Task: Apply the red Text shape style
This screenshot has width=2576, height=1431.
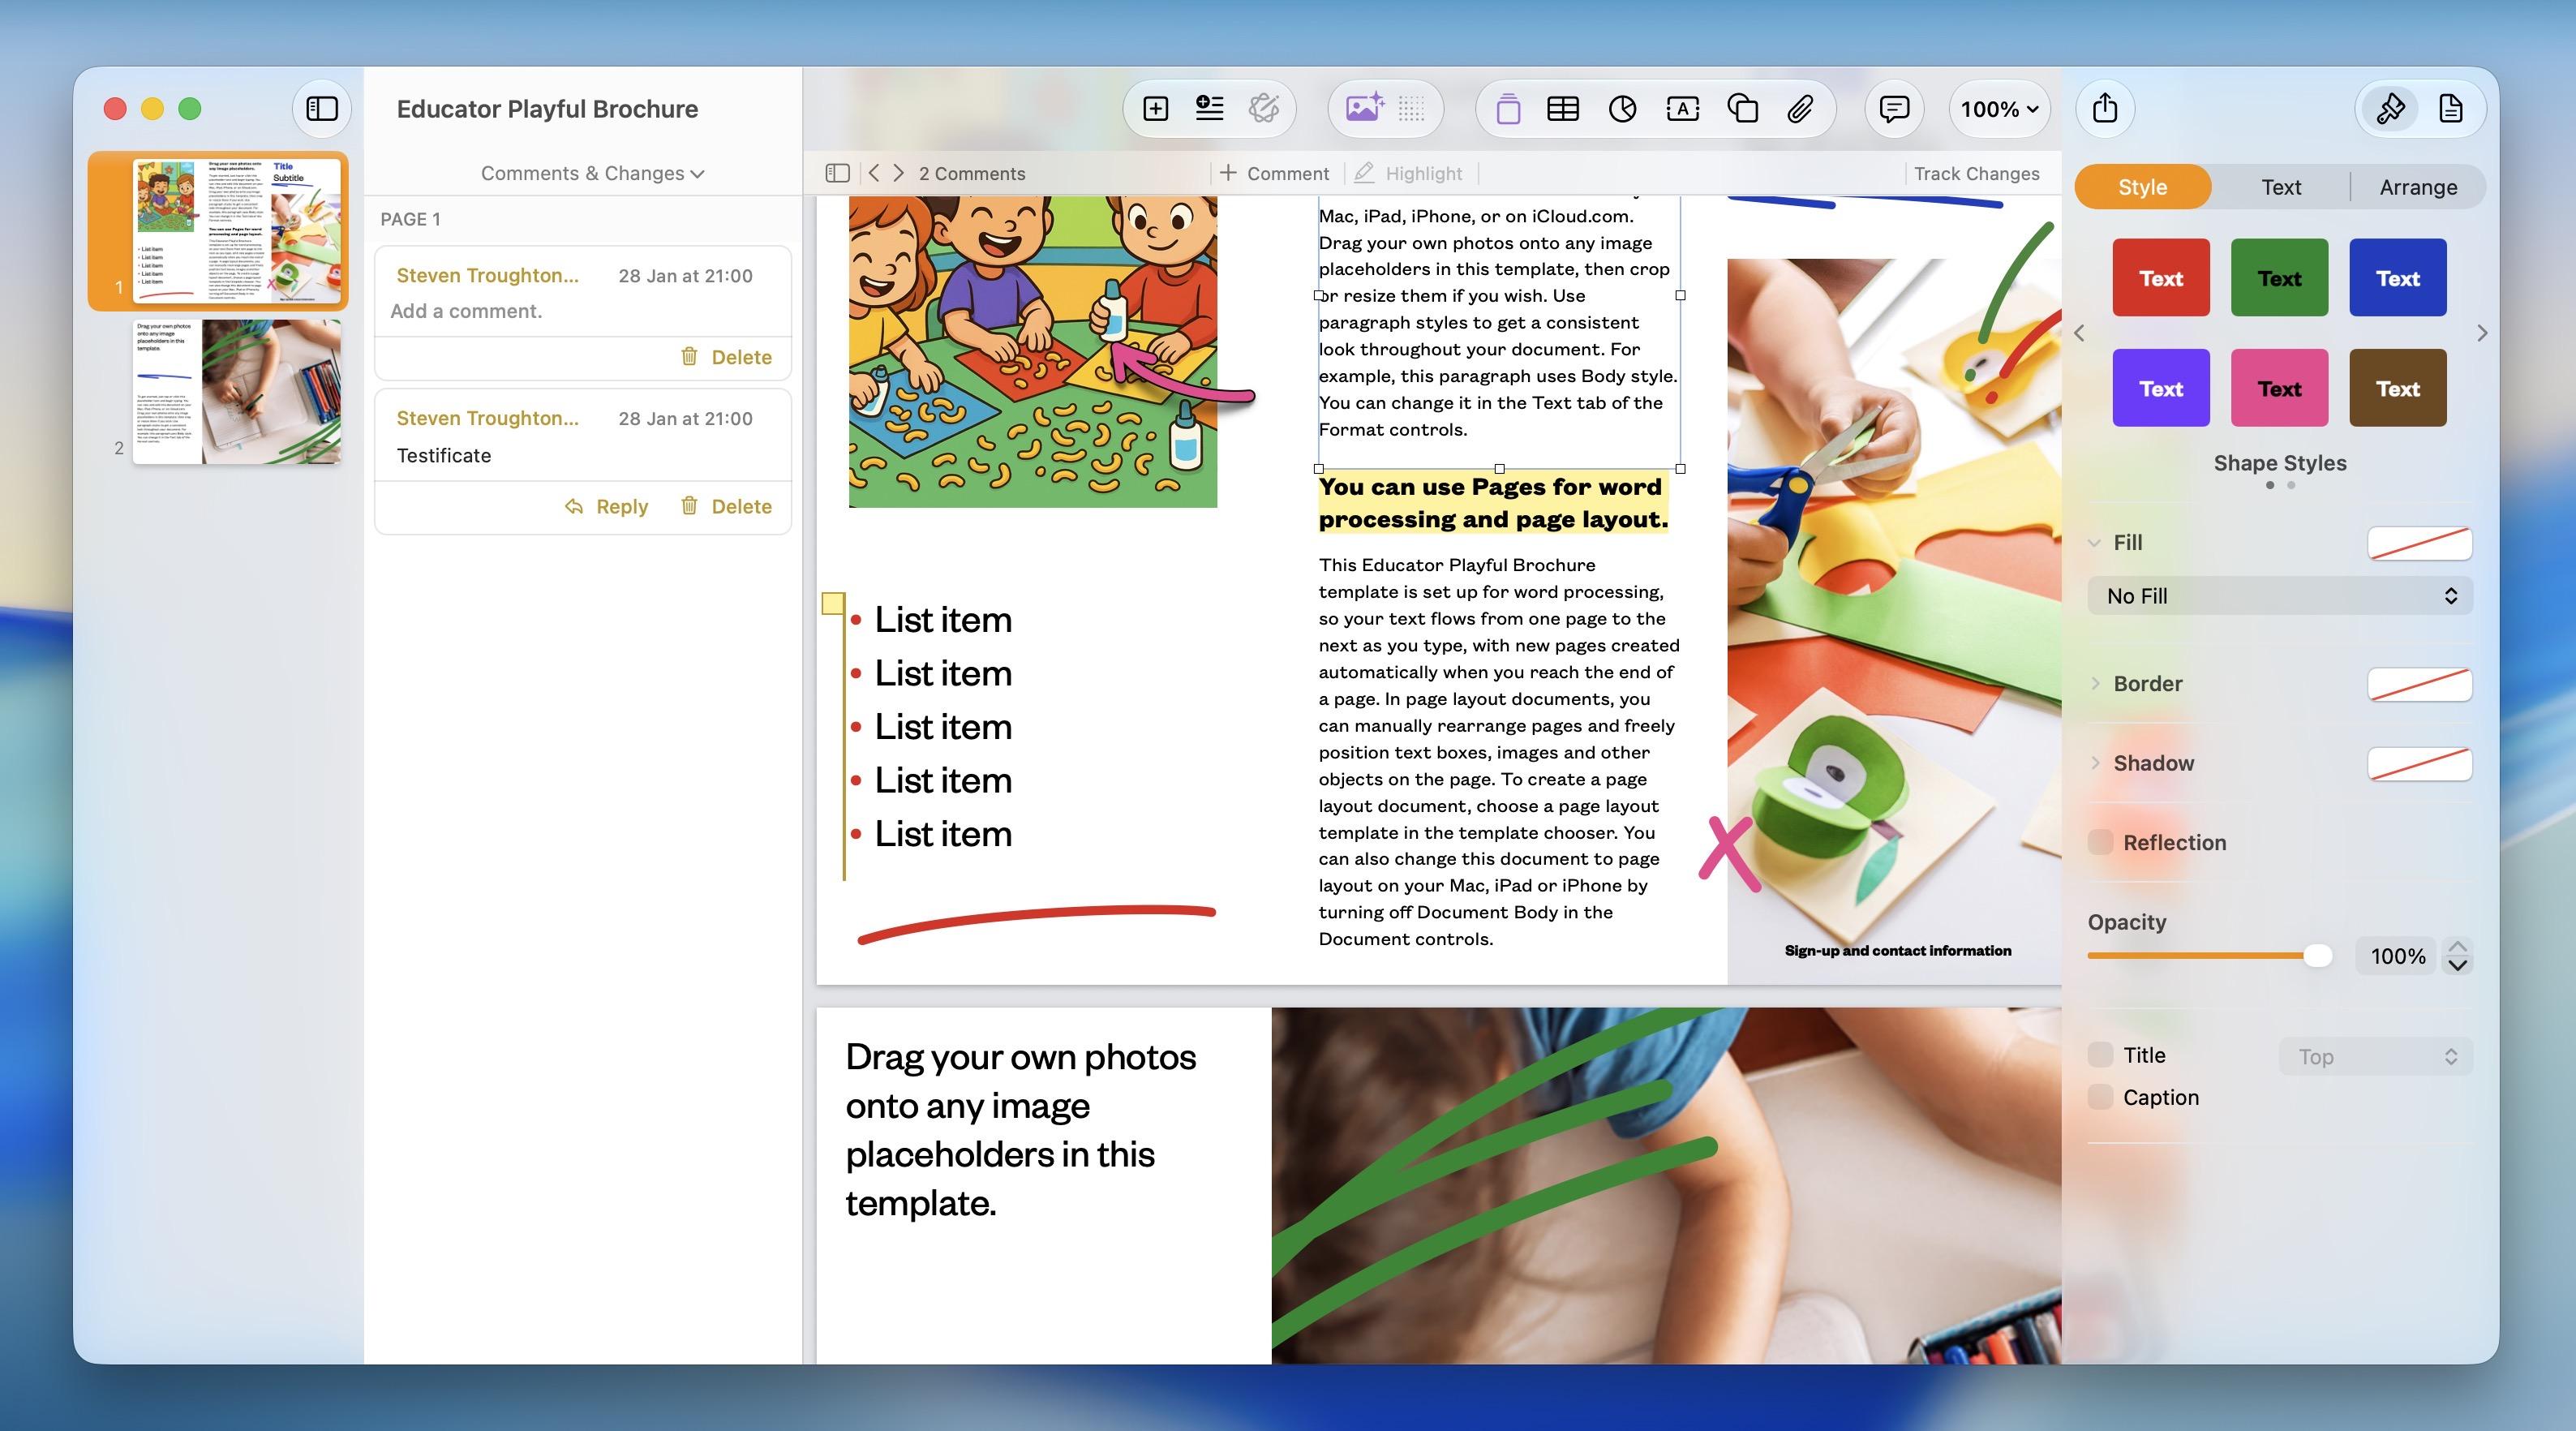Action: pos(2161,277)
